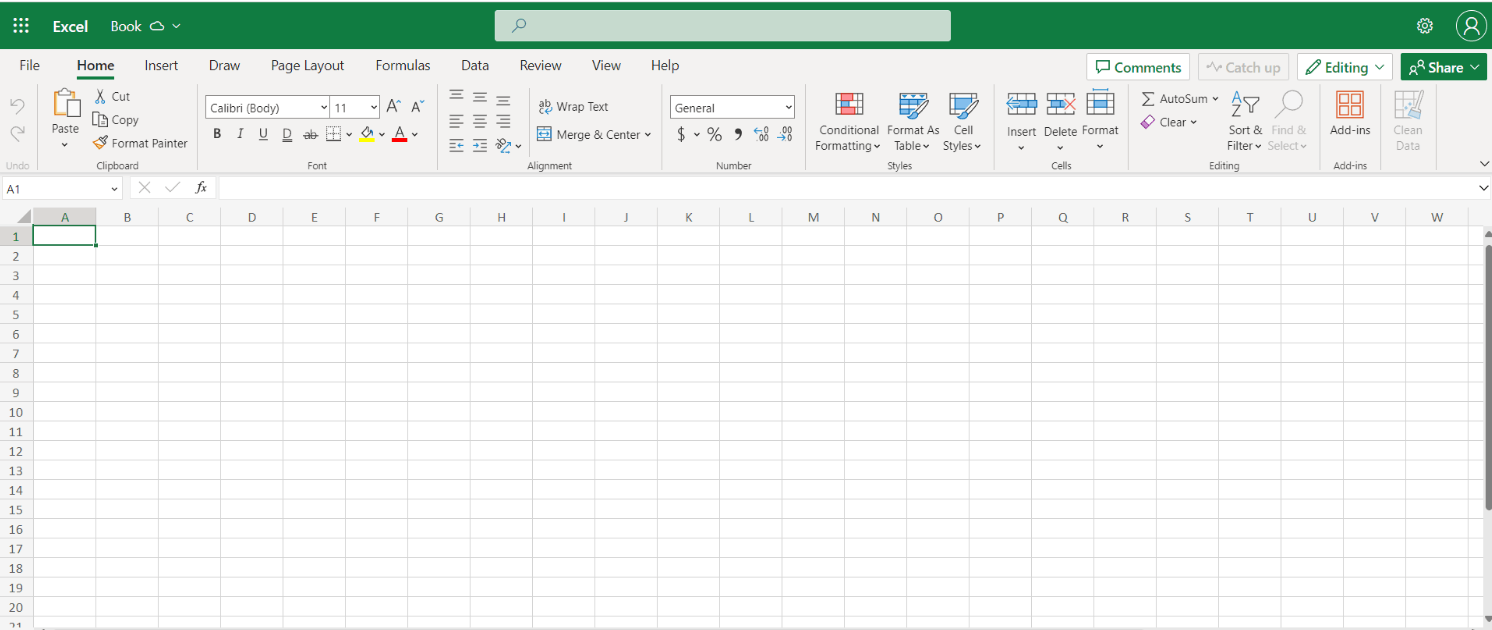Expand the formula bar
1492x630 pixels.
tap(1483, 188)
